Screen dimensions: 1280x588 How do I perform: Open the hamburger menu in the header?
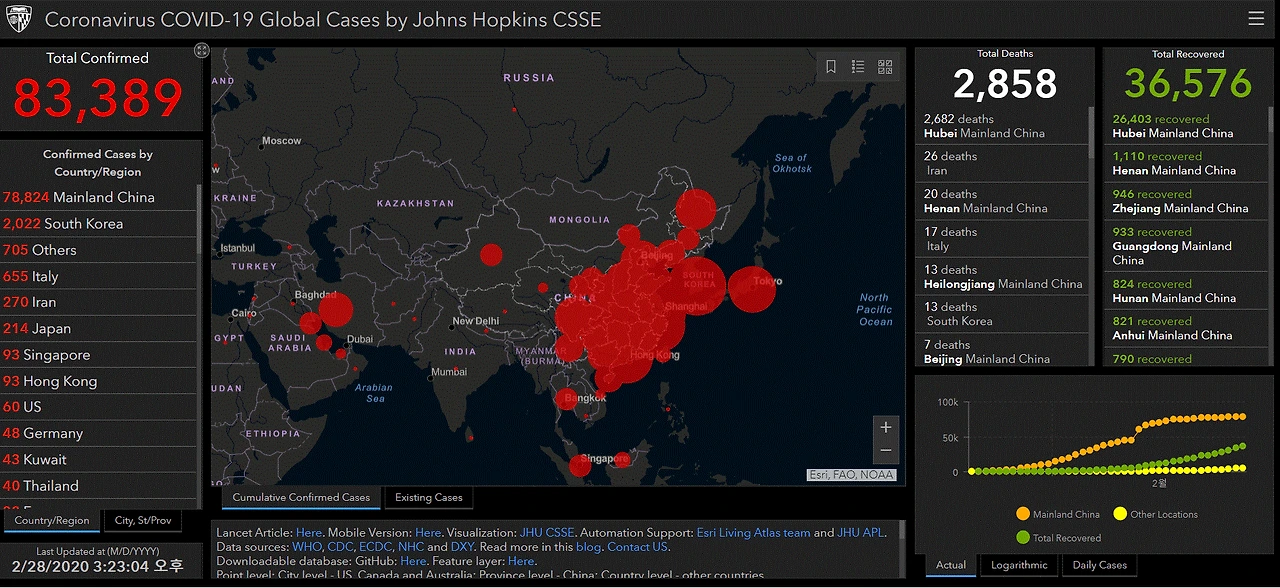(x=1256, y=18)
